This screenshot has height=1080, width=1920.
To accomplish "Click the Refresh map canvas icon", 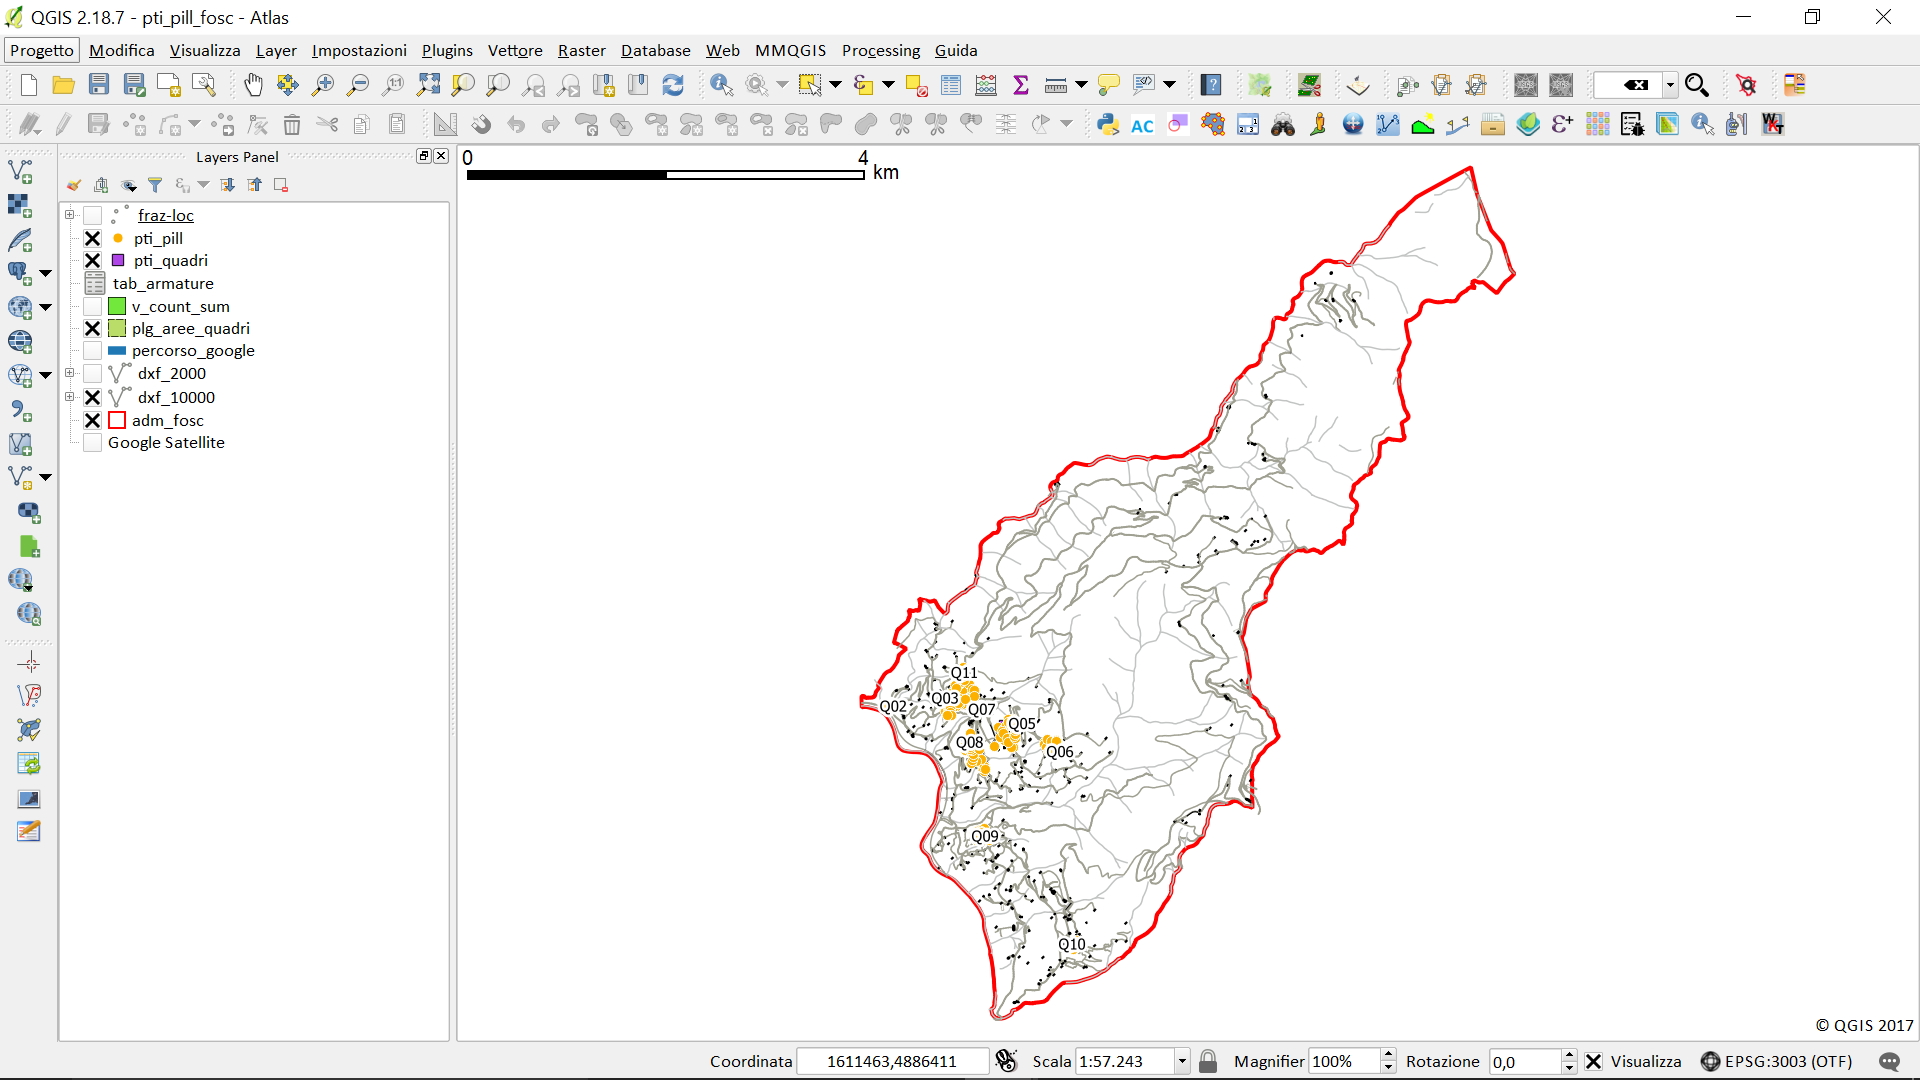I will 673,85.
